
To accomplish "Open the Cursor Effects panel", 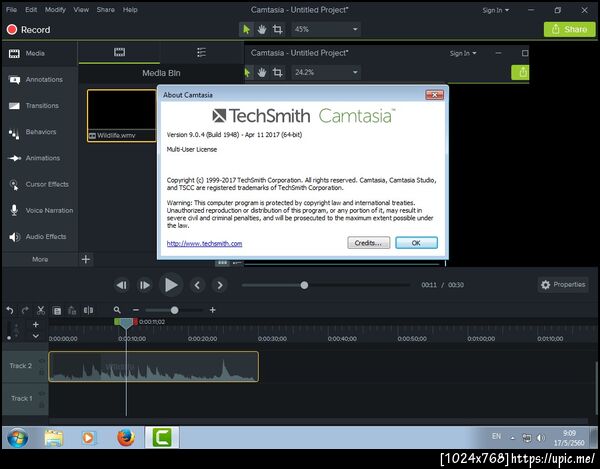I will 38,184.
